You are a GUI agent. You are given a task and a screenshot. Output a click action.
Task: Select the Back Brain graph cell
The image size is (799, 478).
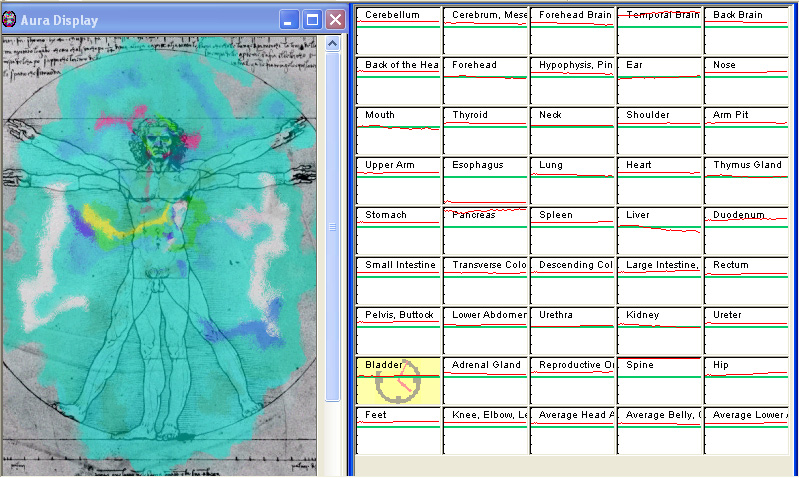747,31
